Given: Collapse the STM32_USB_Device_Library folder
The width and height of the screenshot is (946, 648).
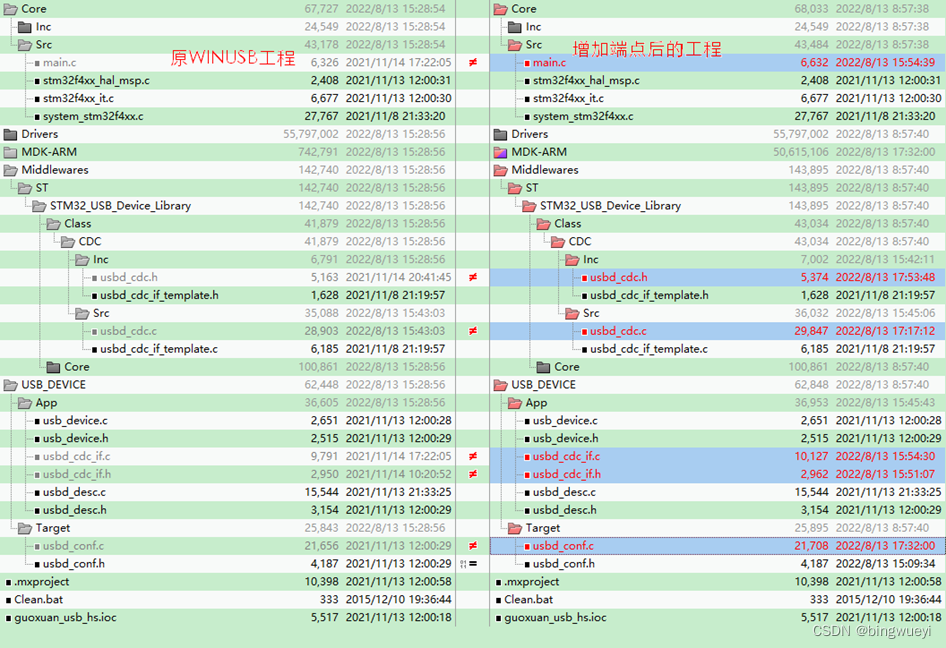Looking at the screenshot, I should coord(38,206).
